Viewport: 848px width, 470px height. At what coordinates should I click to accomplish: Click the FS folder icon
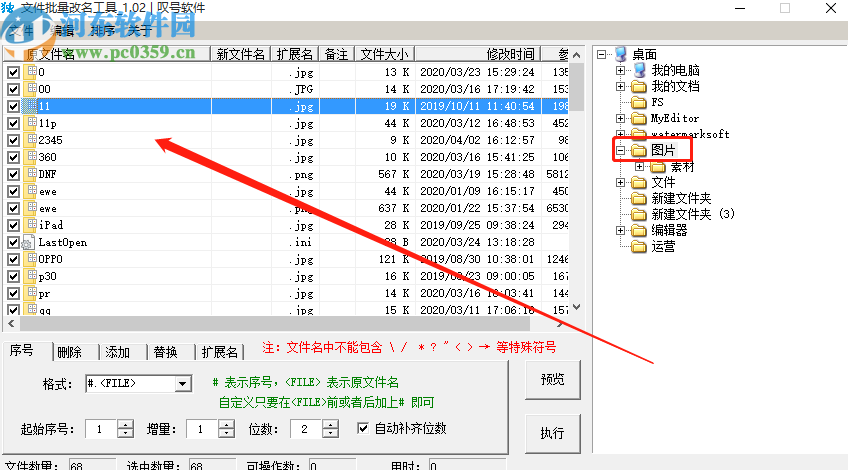(639, 102)
